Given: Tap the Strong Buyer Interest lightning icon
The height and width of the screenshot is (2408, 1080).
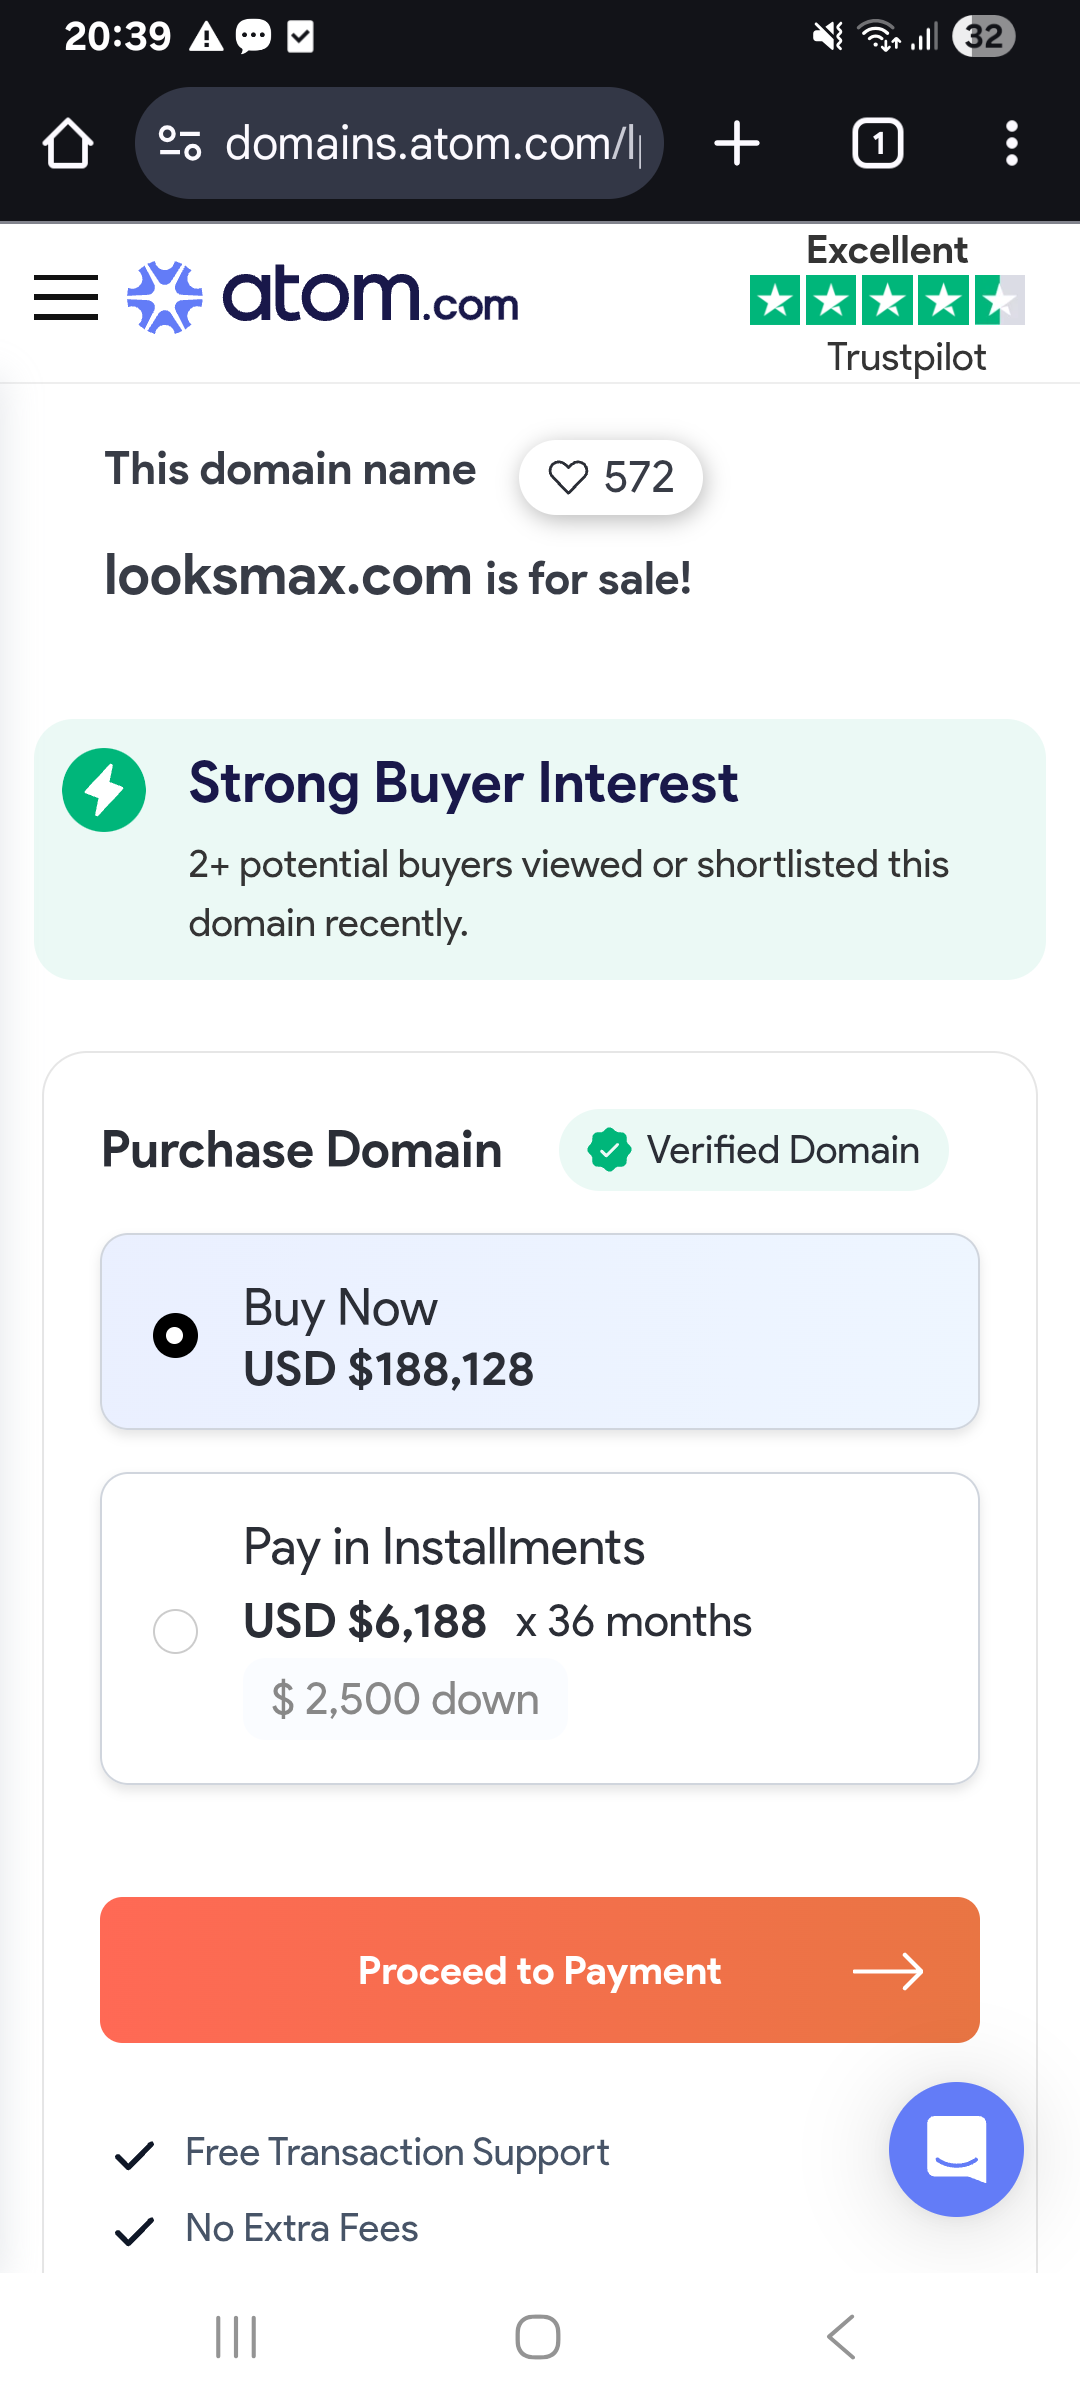Looking at the screenshot, I should click(x=104, y=790).
